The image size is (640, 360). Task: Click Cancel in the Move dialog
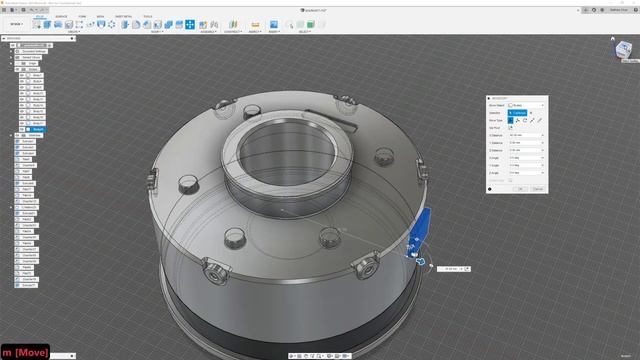pos(539,189)
